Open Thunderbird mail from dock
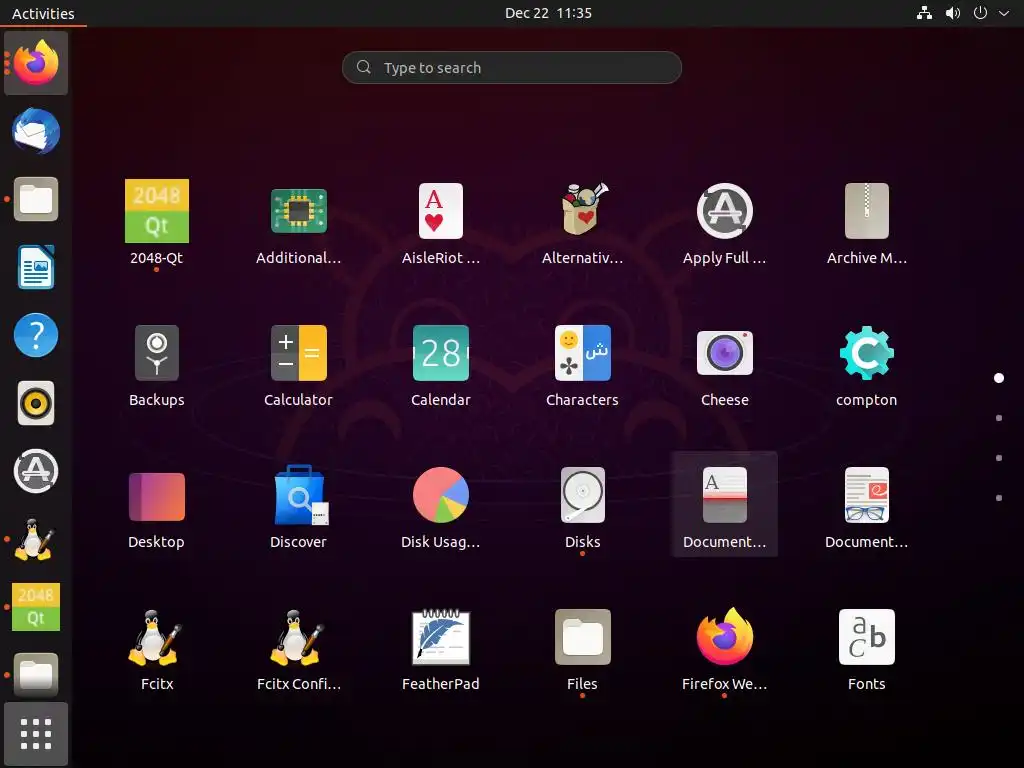 (x=36, y=131)
